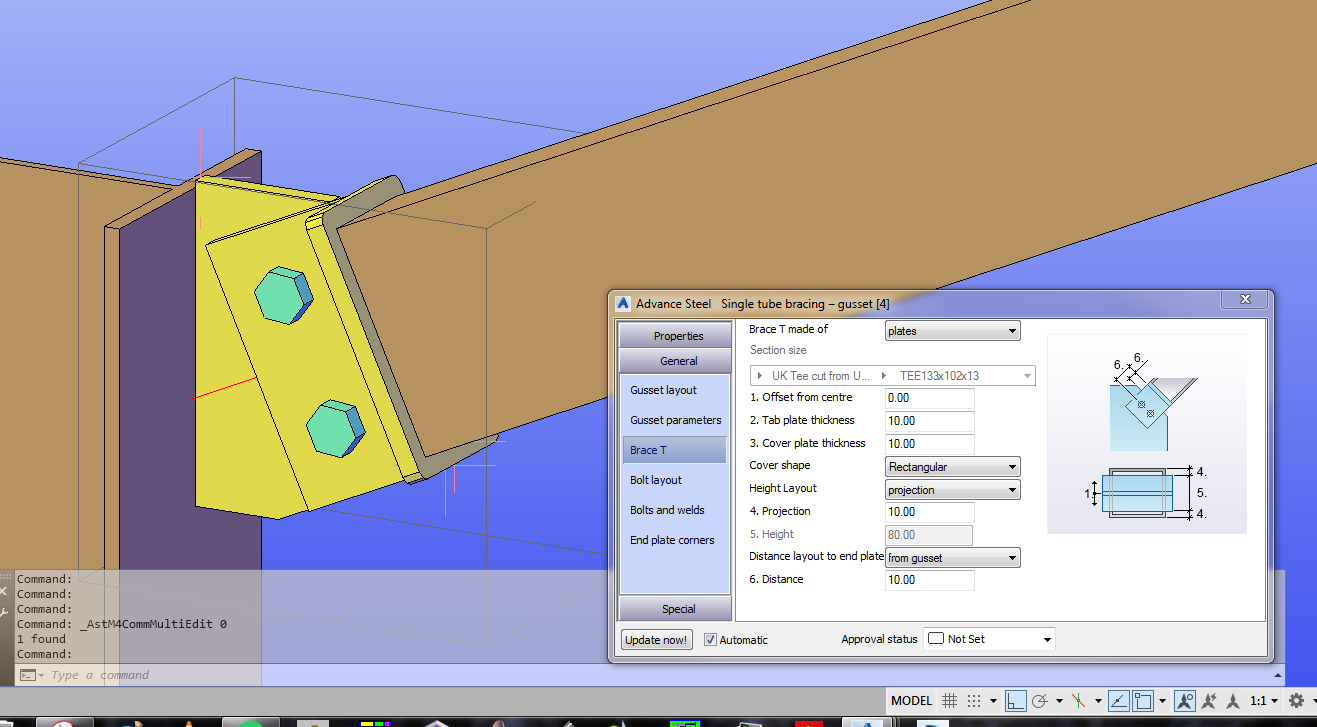Toggle show annotation objects icon
This screenshot has height=727, width=1317.
pos(1186,700)
